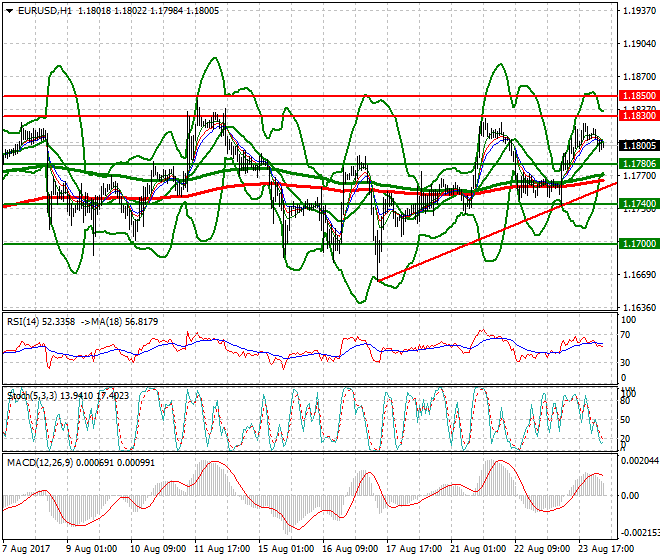Click the 21 Aug 01:00 time label
660x560 pixels.
coord(476,549)
